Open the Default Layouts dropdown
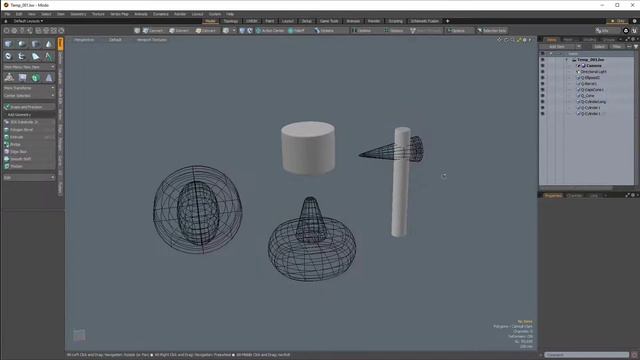 point(28,21)
